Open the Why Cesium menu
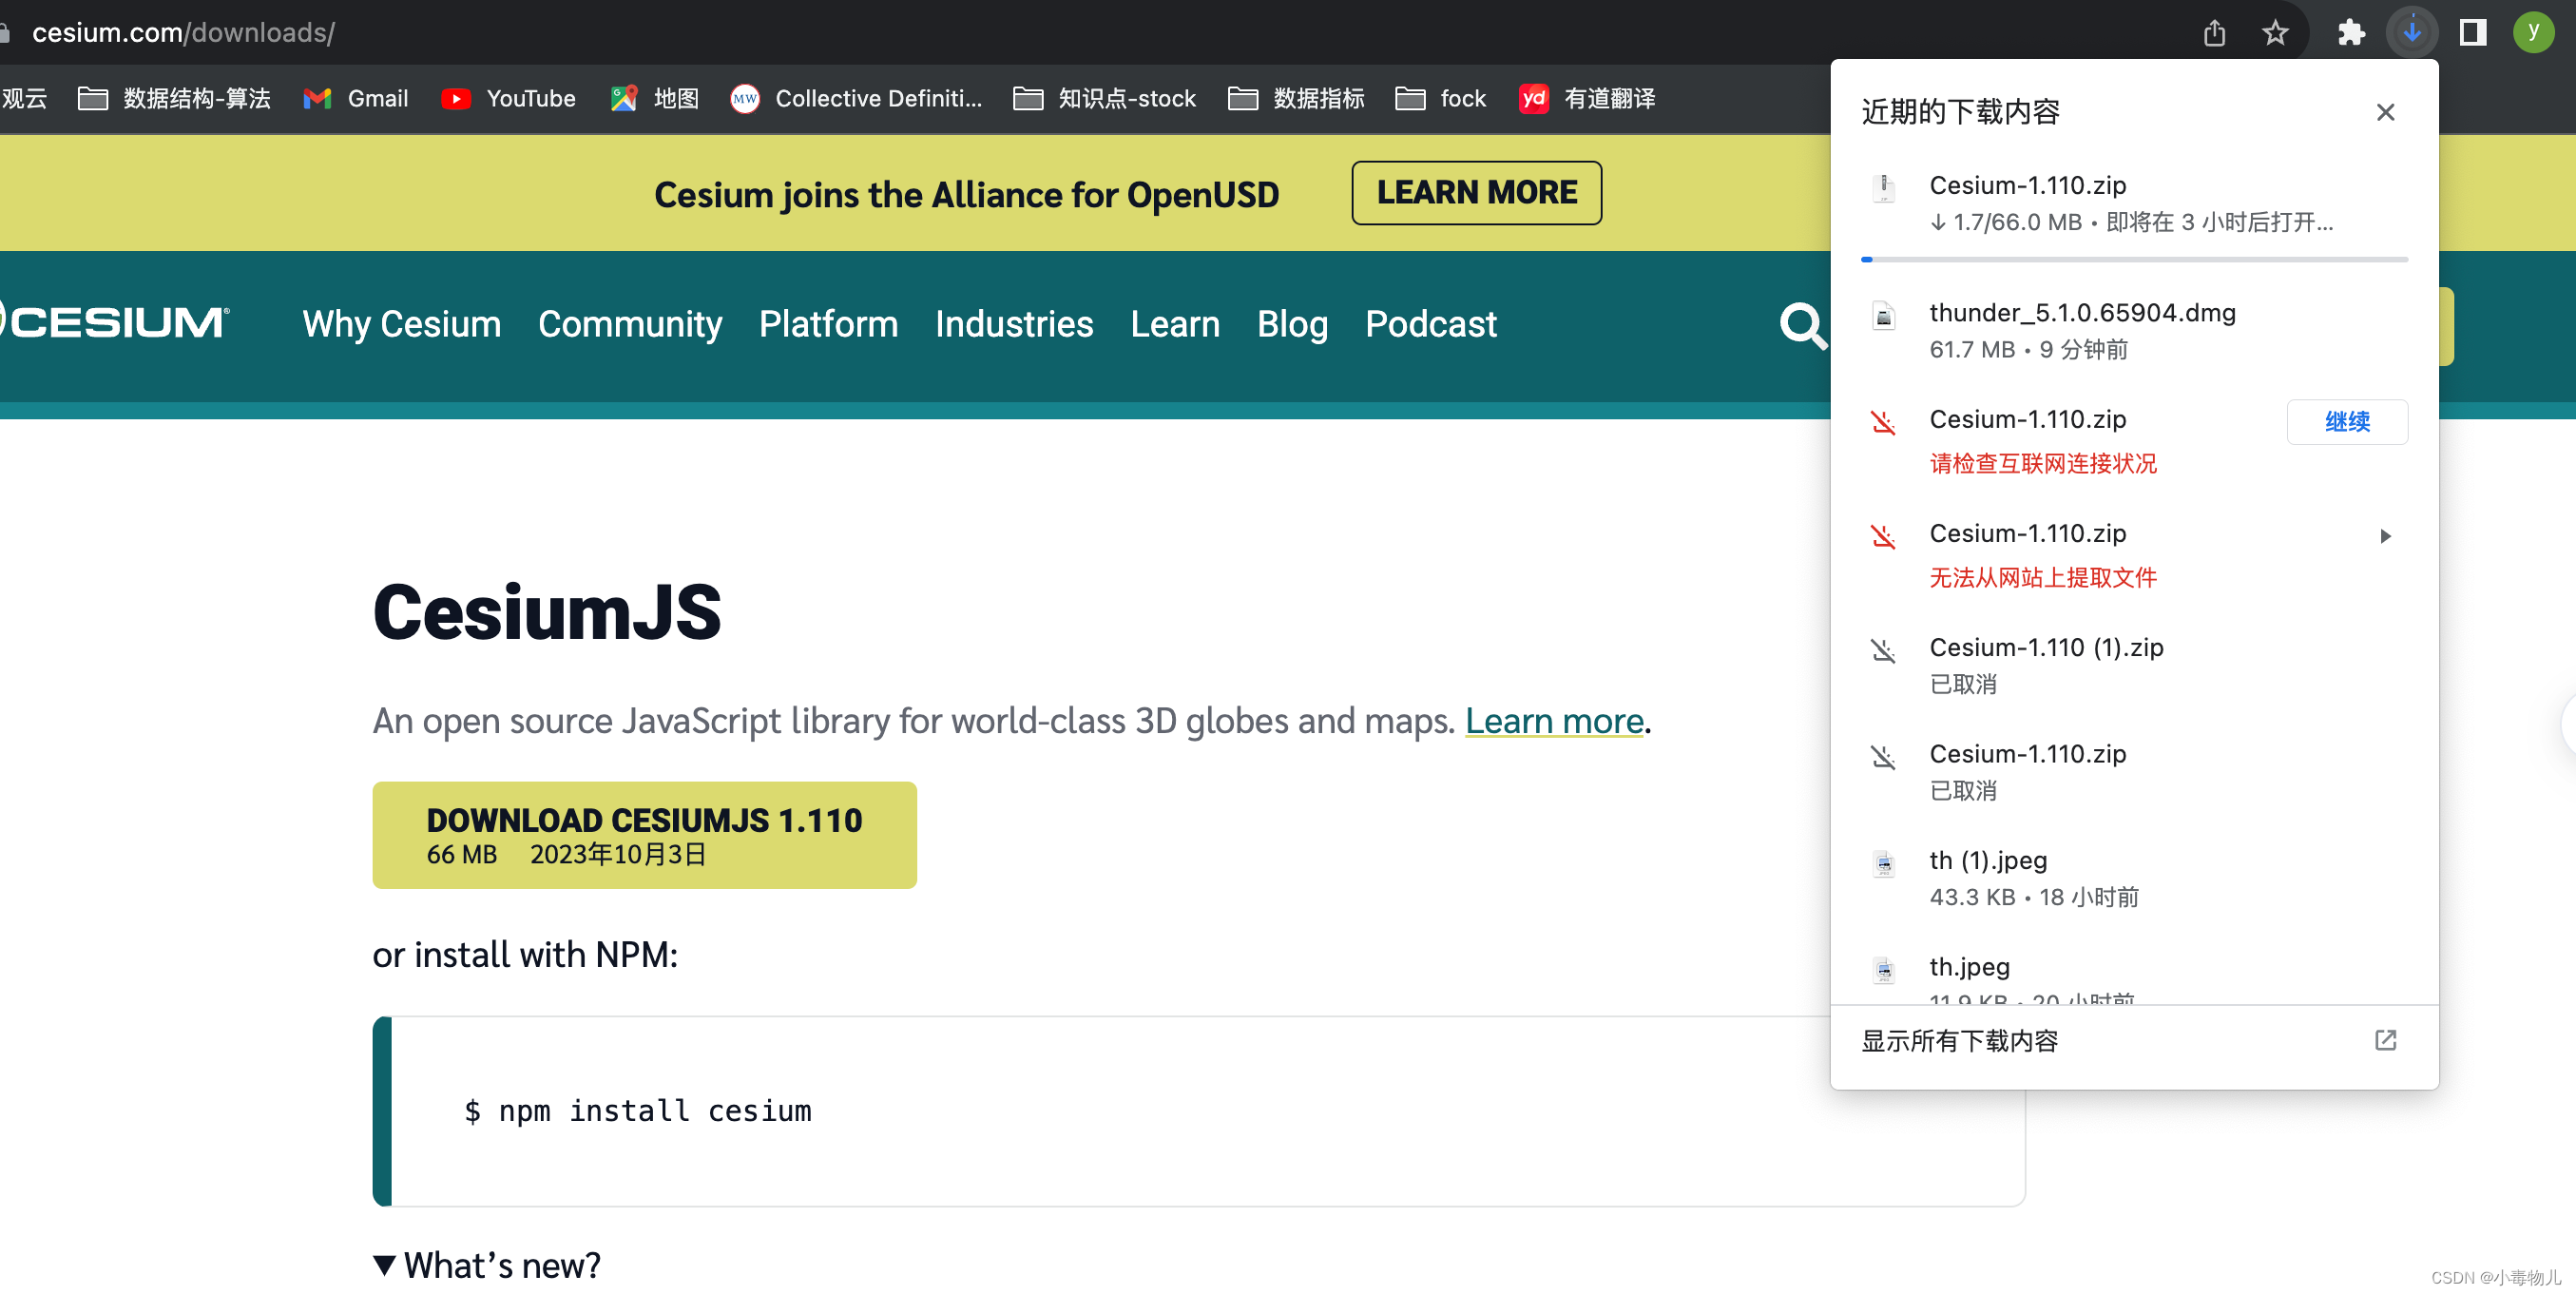 tap(402, 324)
